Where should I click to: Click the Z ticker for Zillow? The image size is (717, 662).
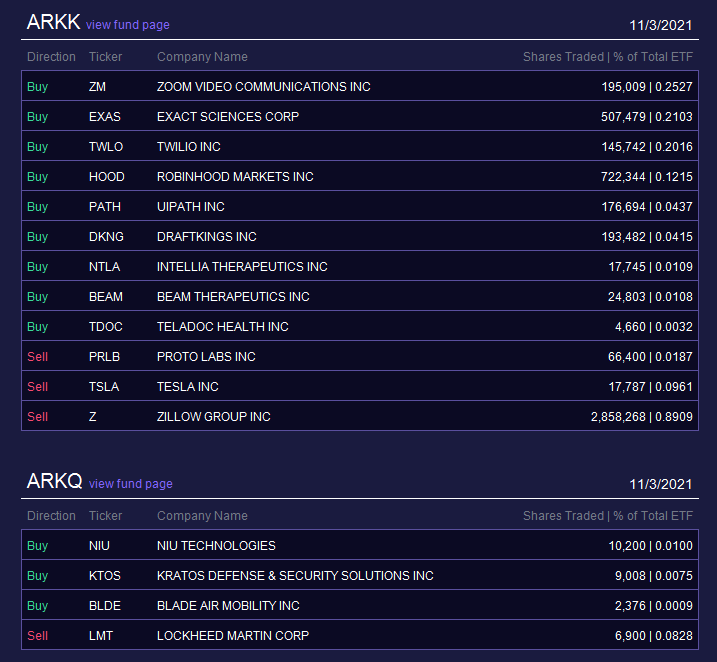coord(93,417)
